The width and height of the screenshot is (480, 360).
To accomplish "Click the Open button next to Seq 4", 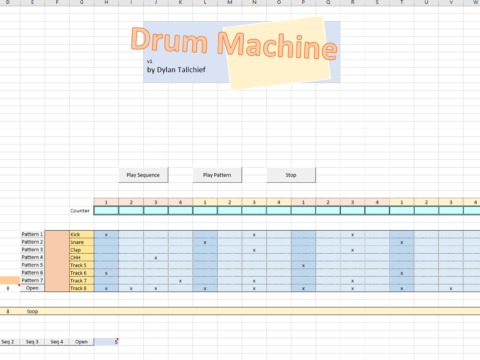I will click(81, 342).
